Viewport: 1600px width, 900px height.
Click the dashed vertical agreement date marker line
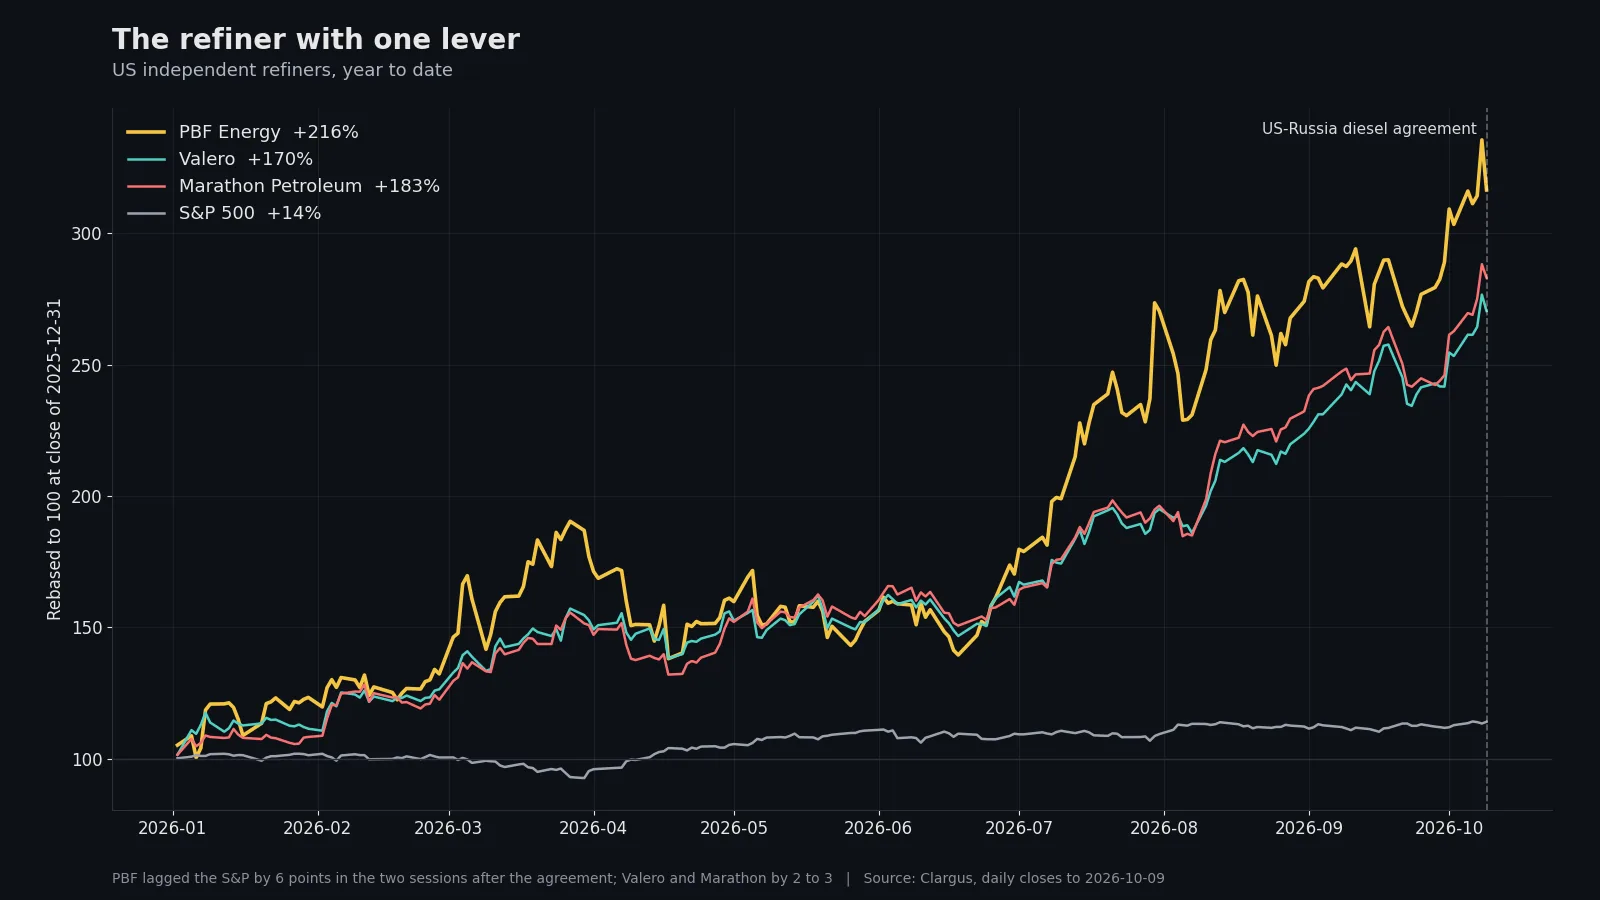coord(1487,459)
